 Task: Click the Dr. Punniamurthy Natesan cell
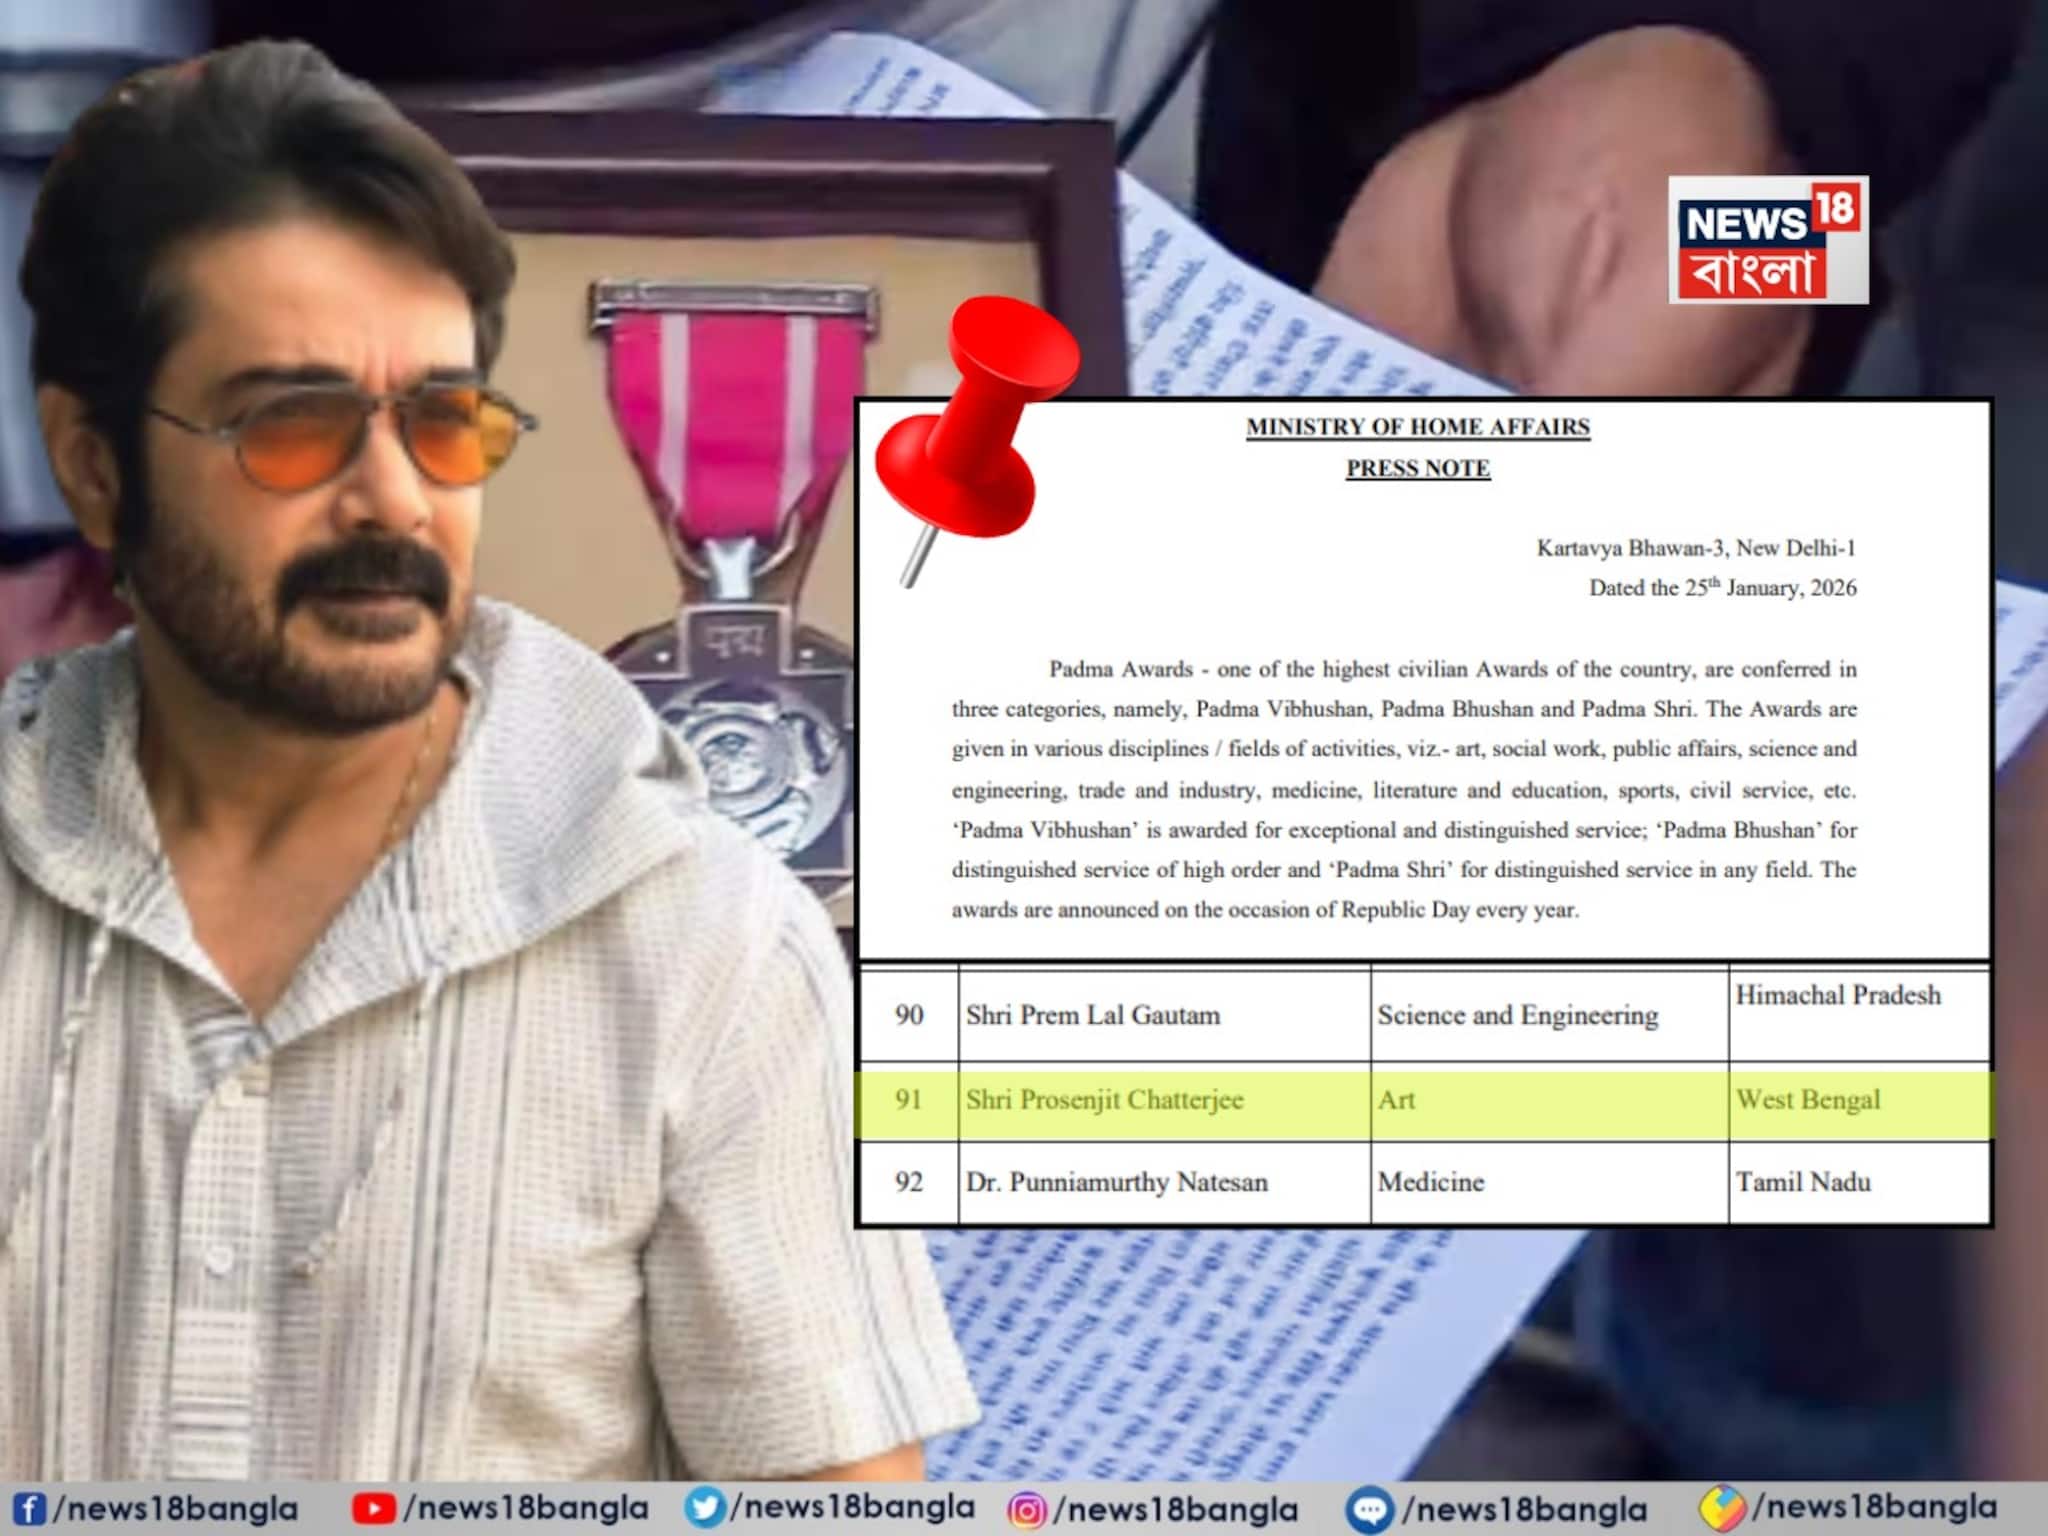[x=1116, y=1182]
